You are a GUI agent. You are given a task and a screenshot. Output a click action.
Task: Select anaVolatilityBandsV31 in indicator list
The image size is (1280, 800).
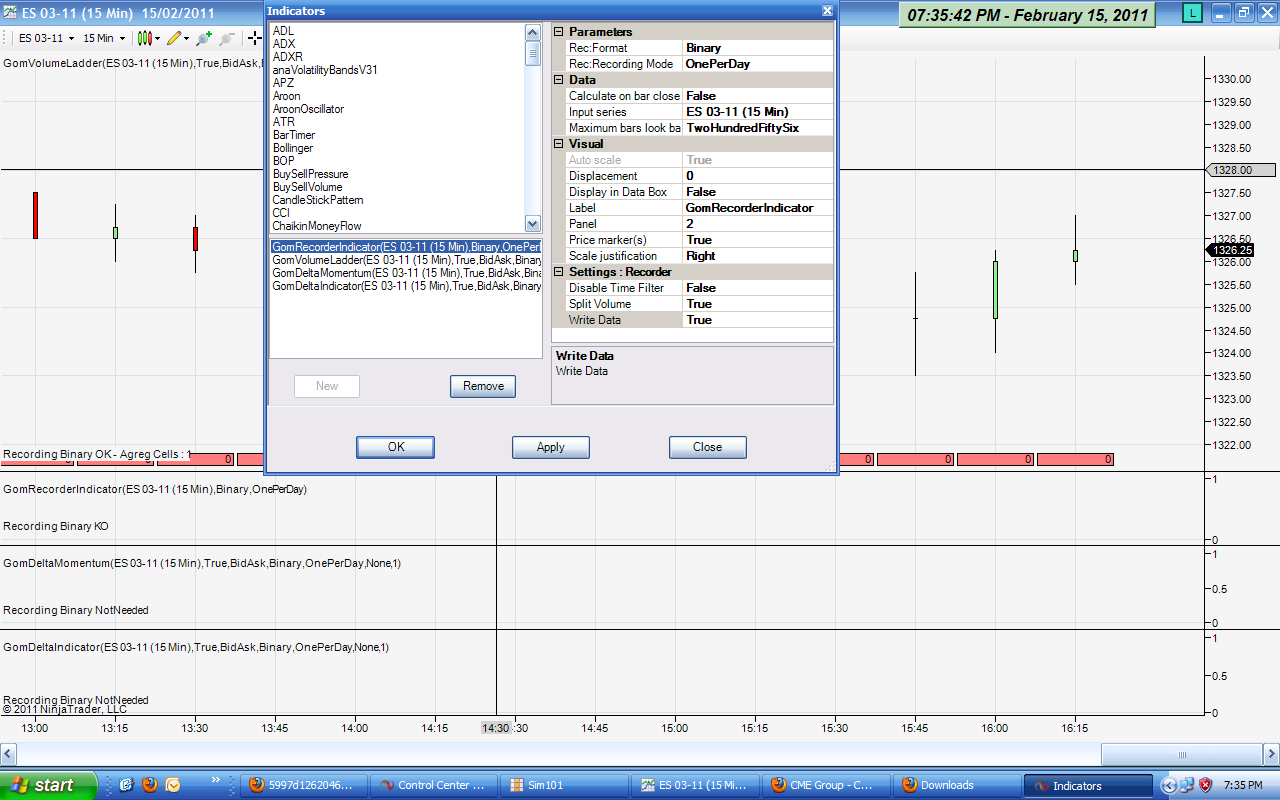pos(325,70)
